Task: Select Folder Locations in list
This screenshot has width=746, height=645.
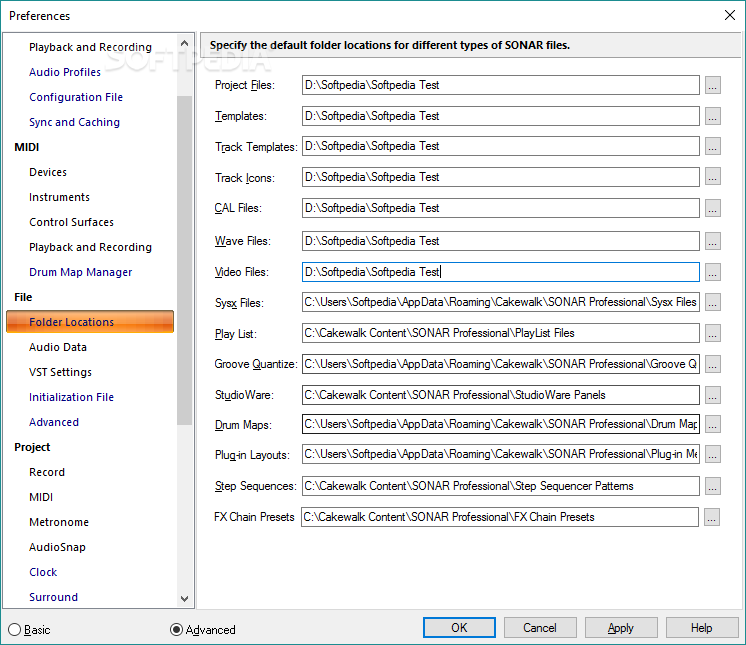Action: (x=90, y=322)
